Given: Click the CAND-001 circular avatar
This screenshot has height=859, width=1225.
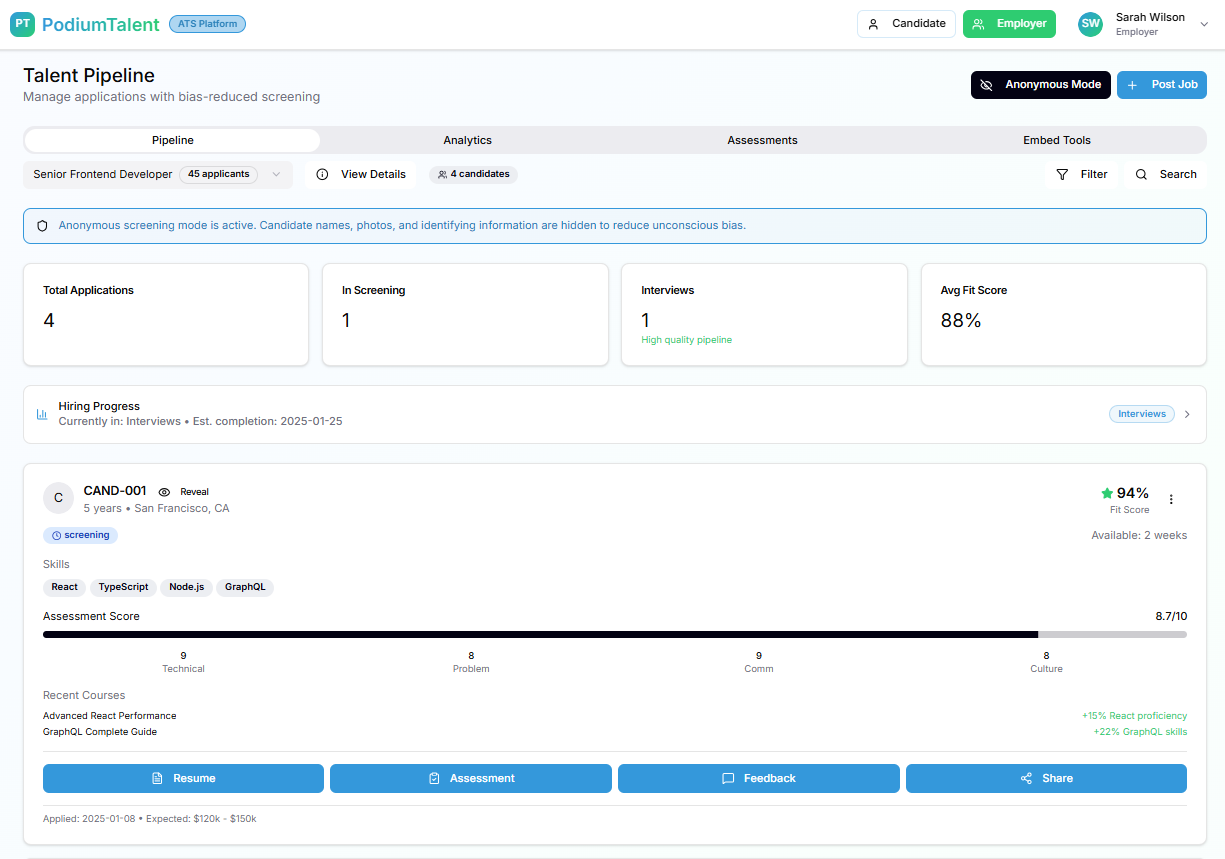Looking at the screenshot, I should [x=58, y=498].
